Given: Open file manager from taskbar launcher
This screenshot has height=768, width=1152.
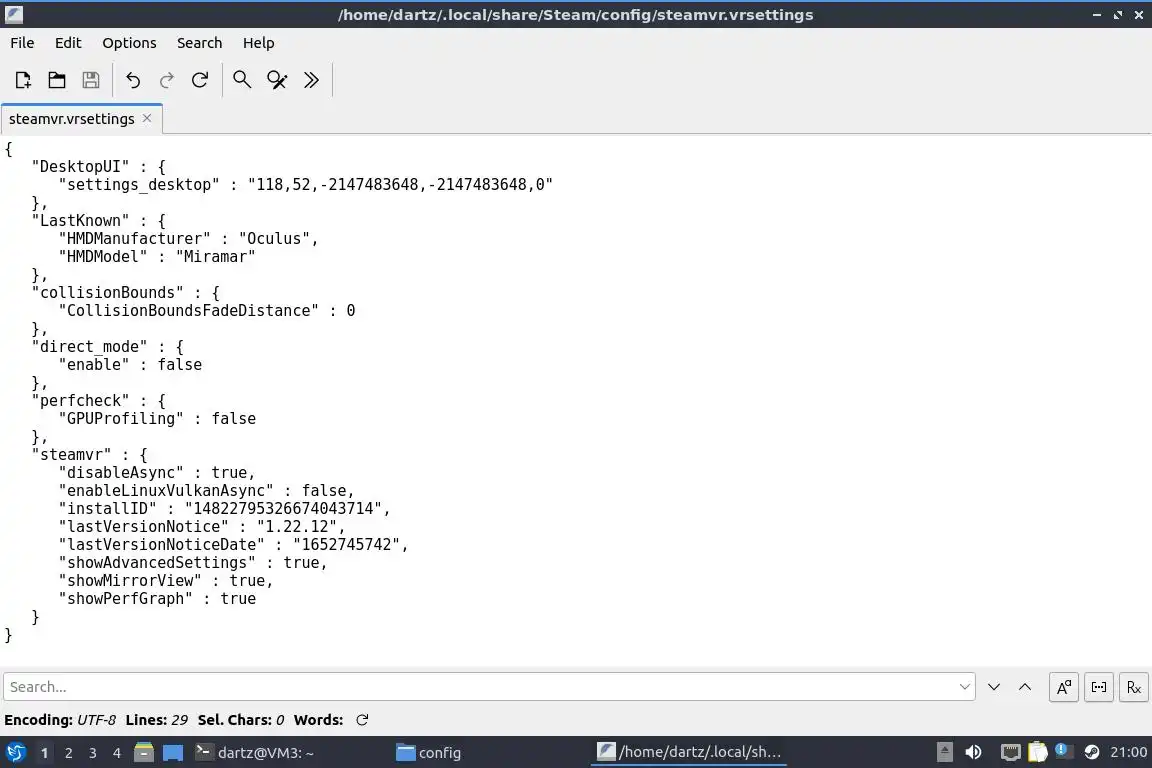Looking at the screenshot, I should coord(144,753).
